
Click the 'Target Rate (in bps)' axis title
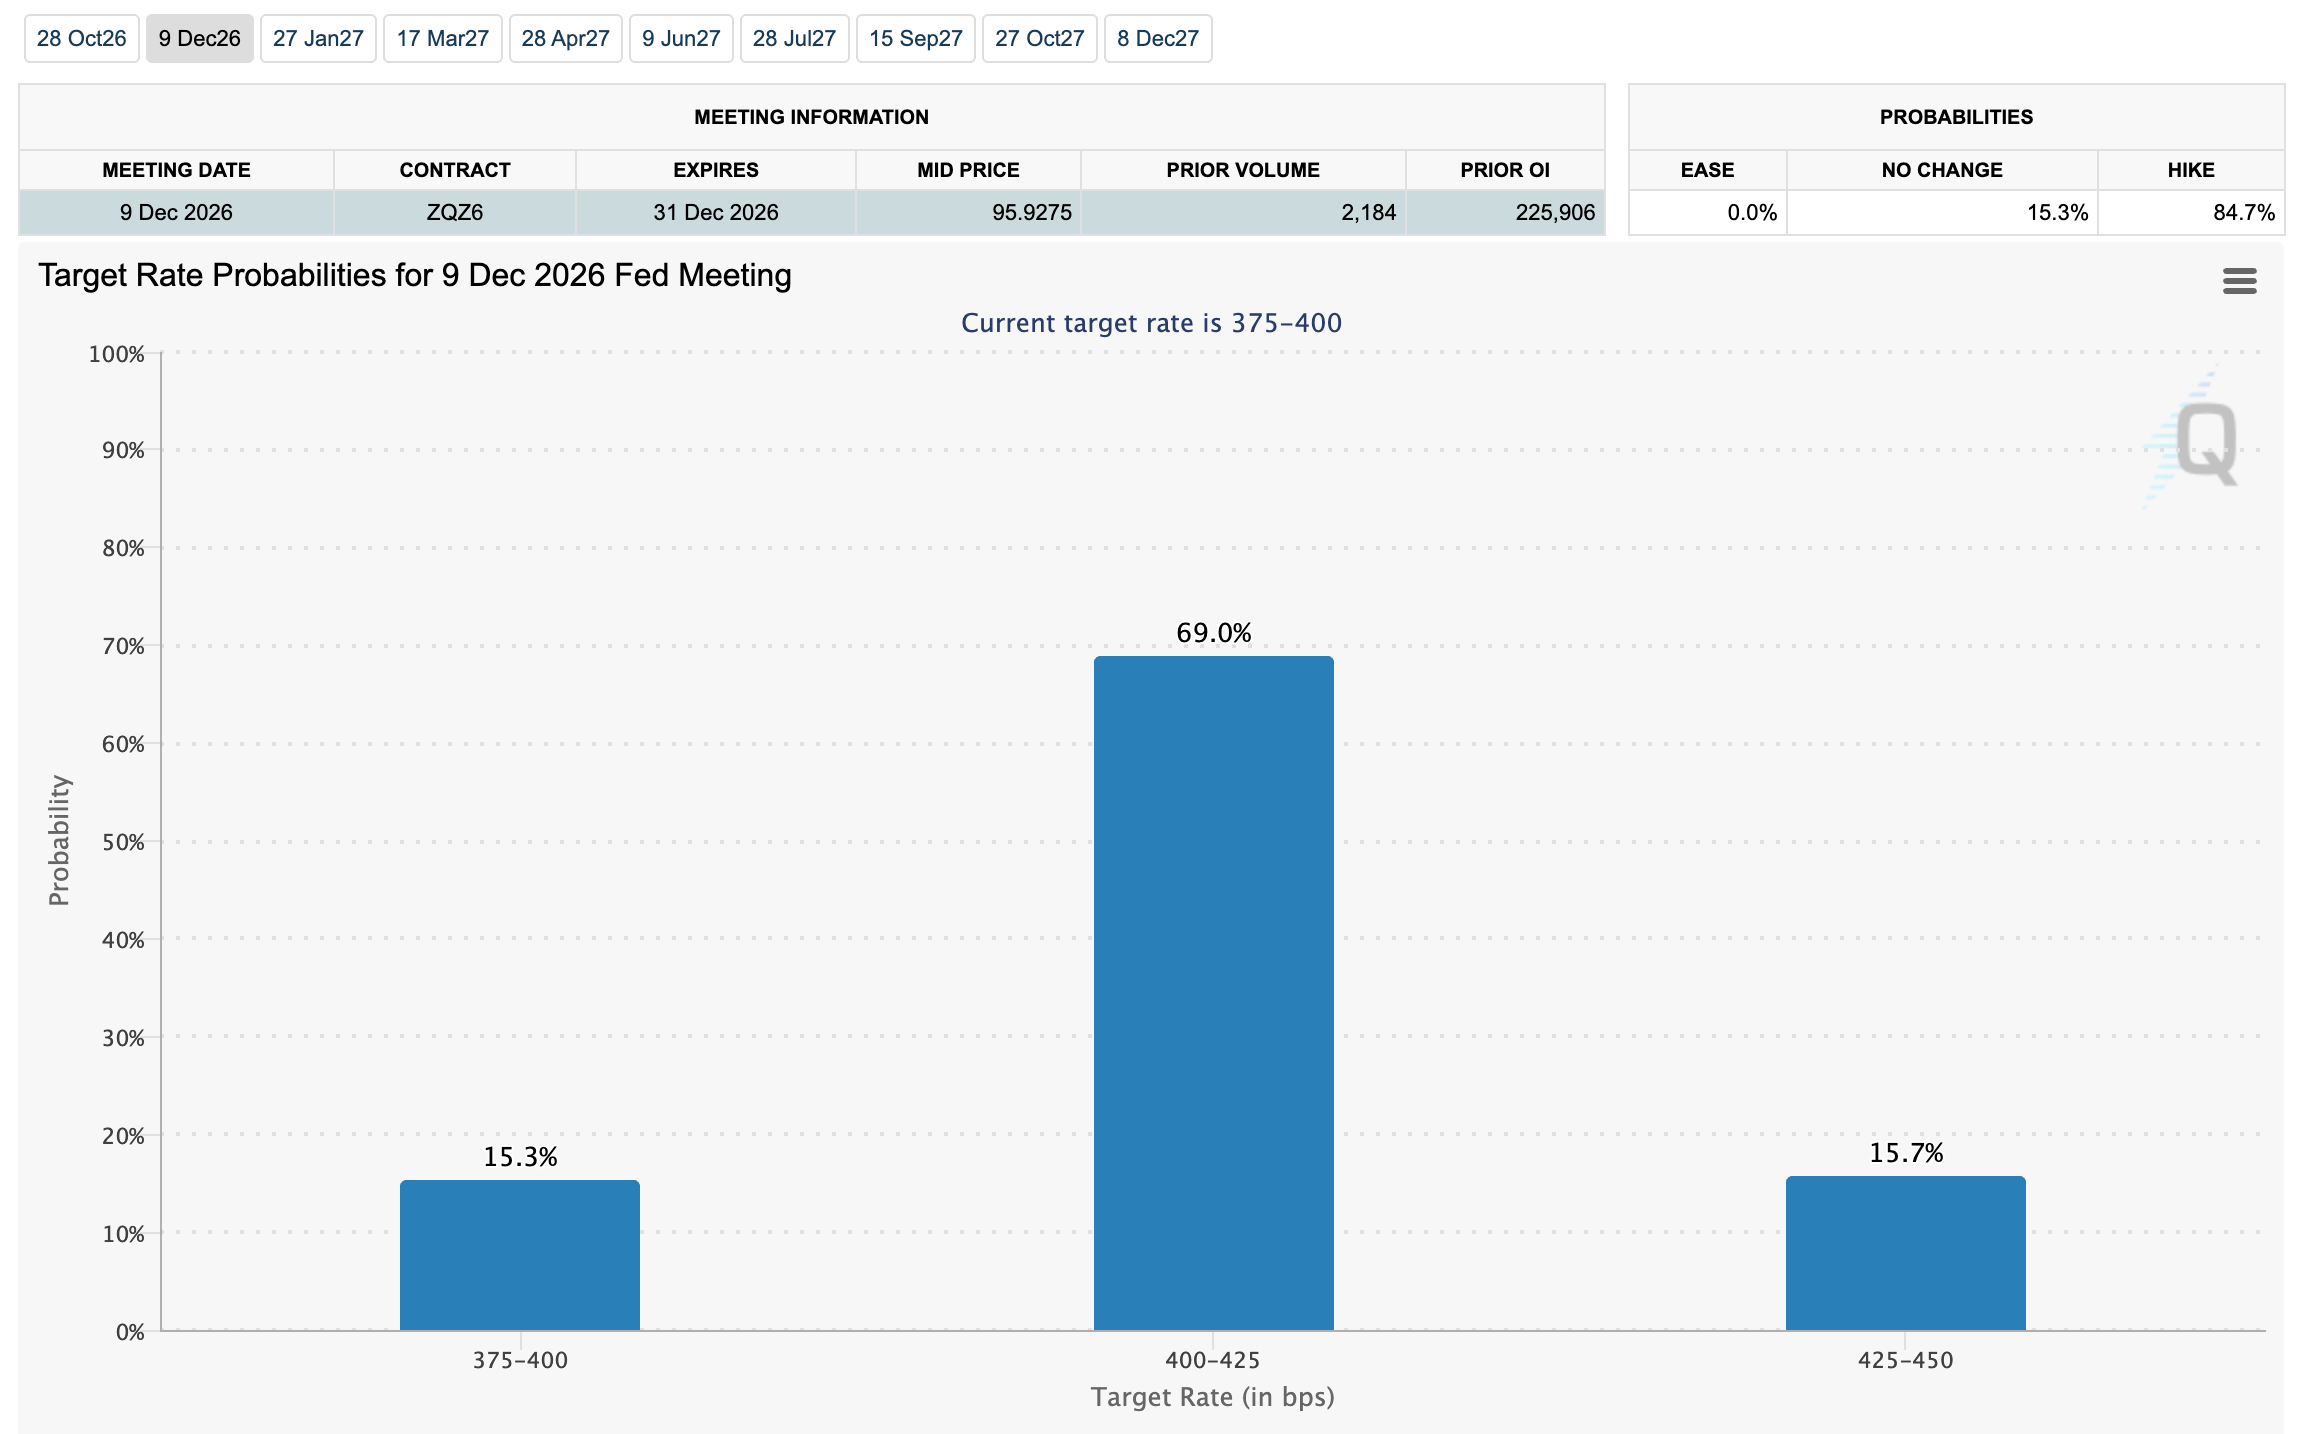click(1212, 1397)
